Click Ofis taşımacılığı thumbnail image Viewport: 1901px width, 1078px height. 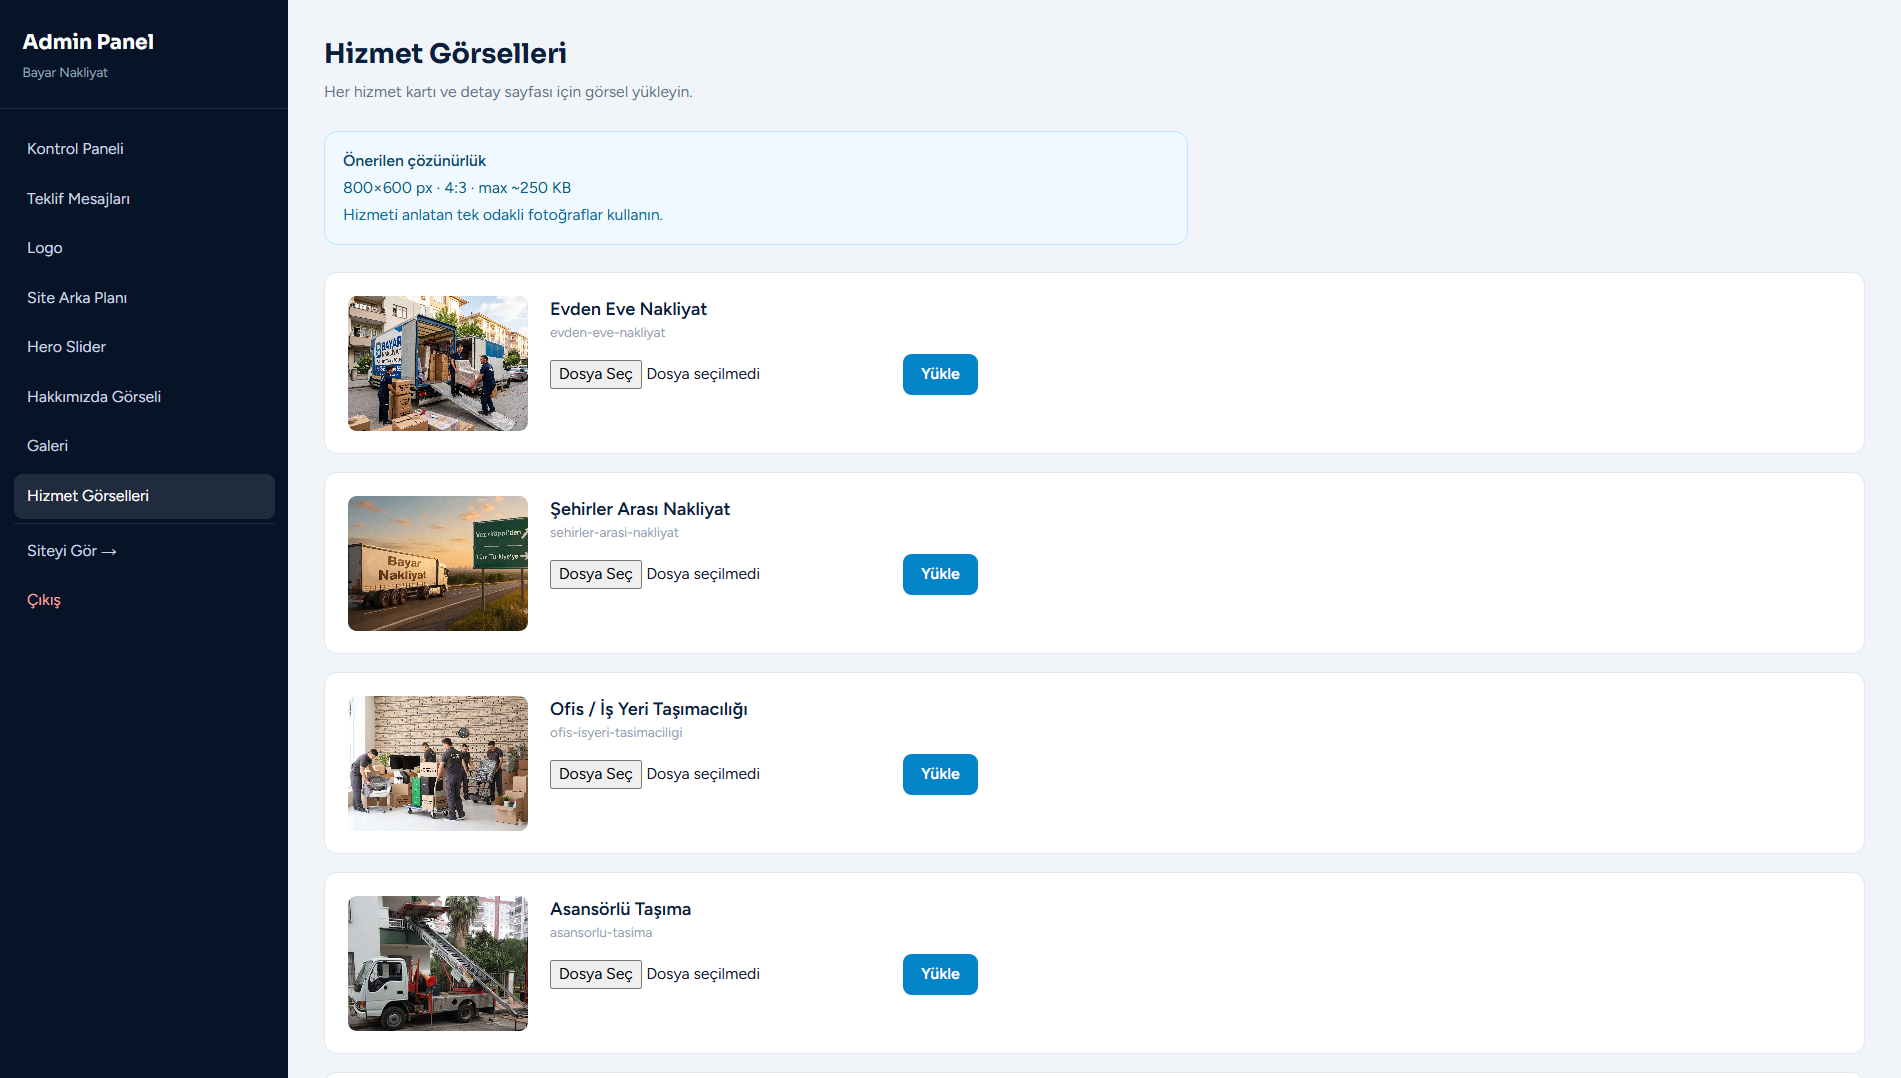point(438,763)
